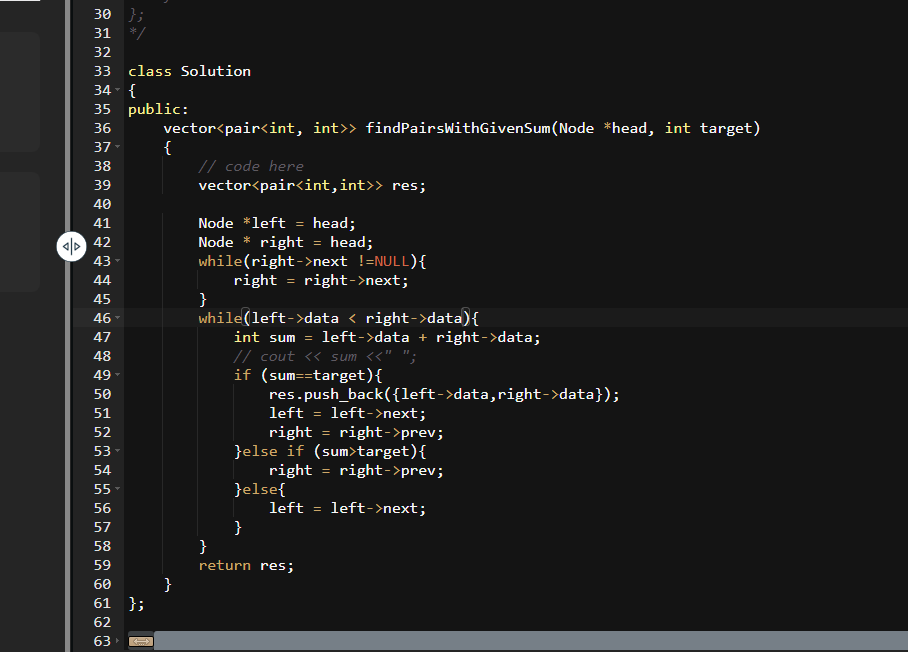
Task: Click the panel splitter handle icon
Action: coord(71,247)
